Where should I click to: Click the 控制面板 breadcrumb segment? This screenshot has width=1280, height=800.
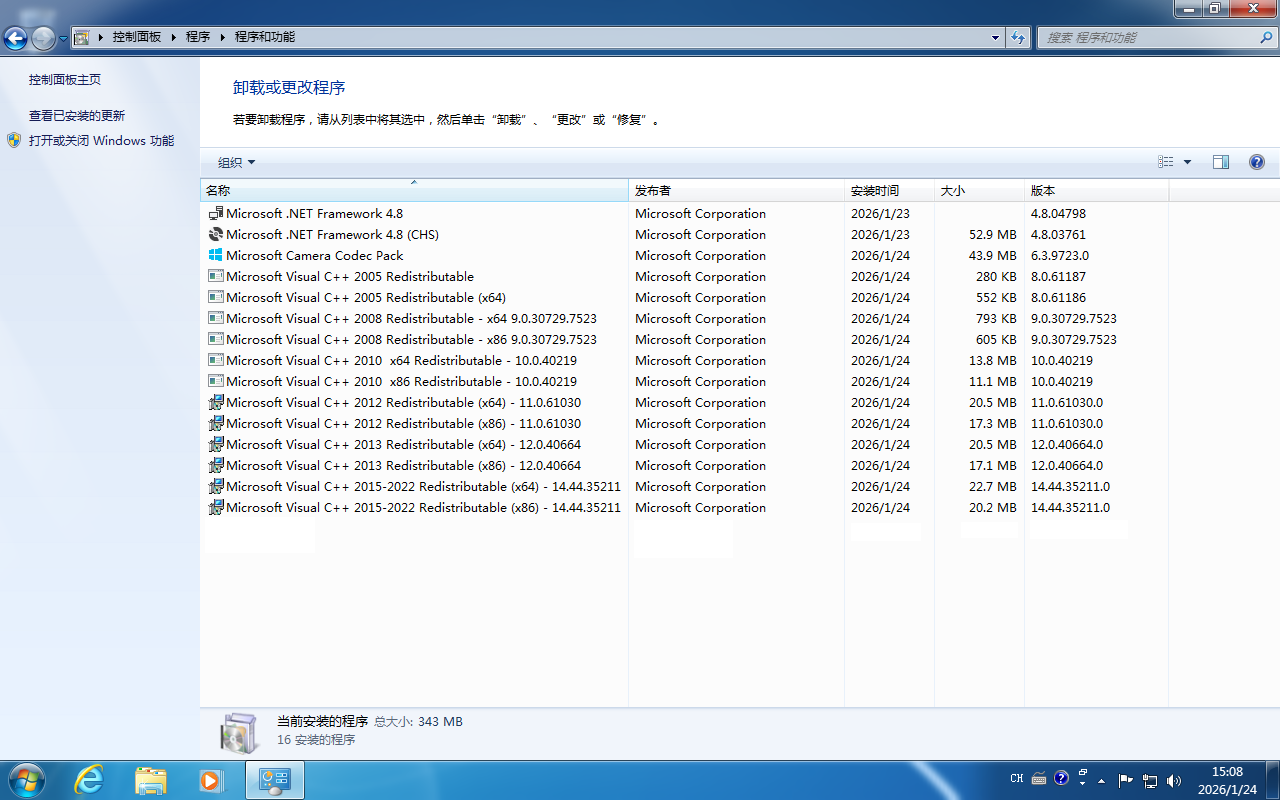(137, 37)
